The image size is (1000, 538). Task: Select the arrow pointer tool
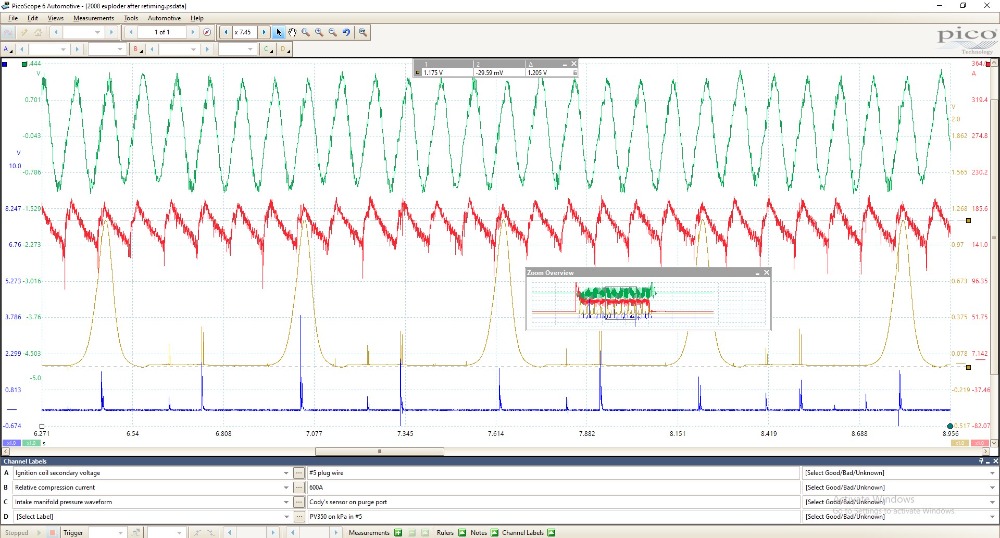[279, 32]
